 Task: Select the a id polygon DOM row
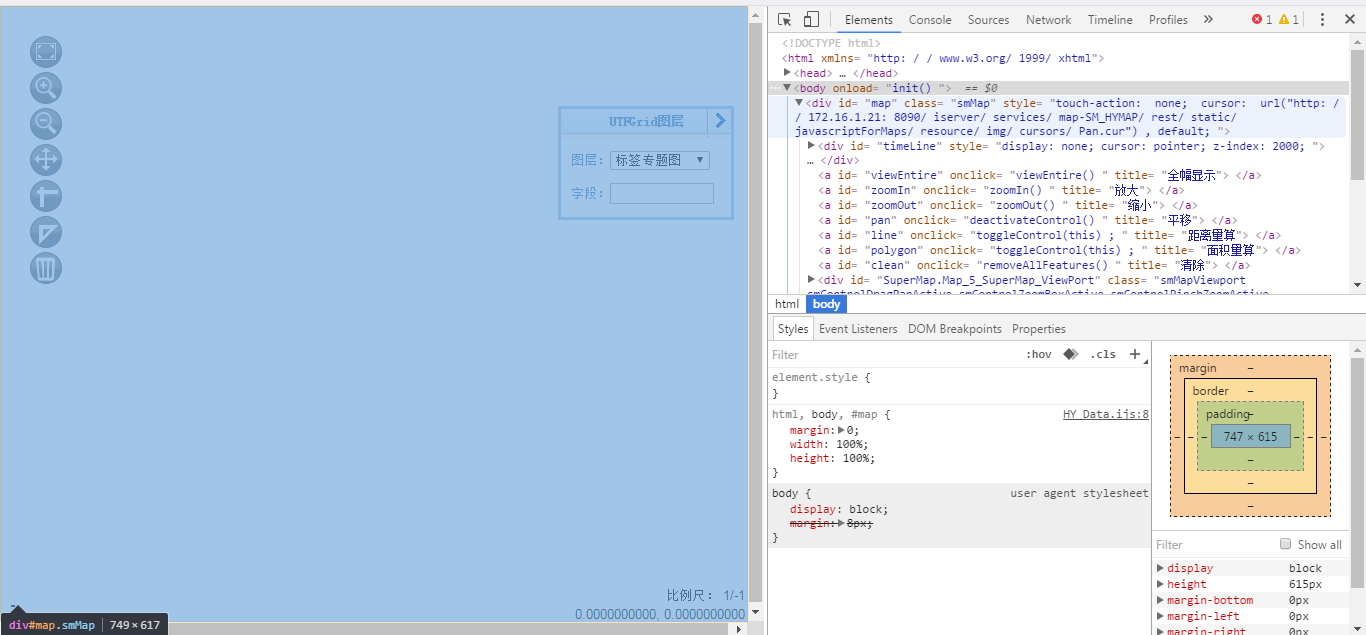click(1058, 250)
